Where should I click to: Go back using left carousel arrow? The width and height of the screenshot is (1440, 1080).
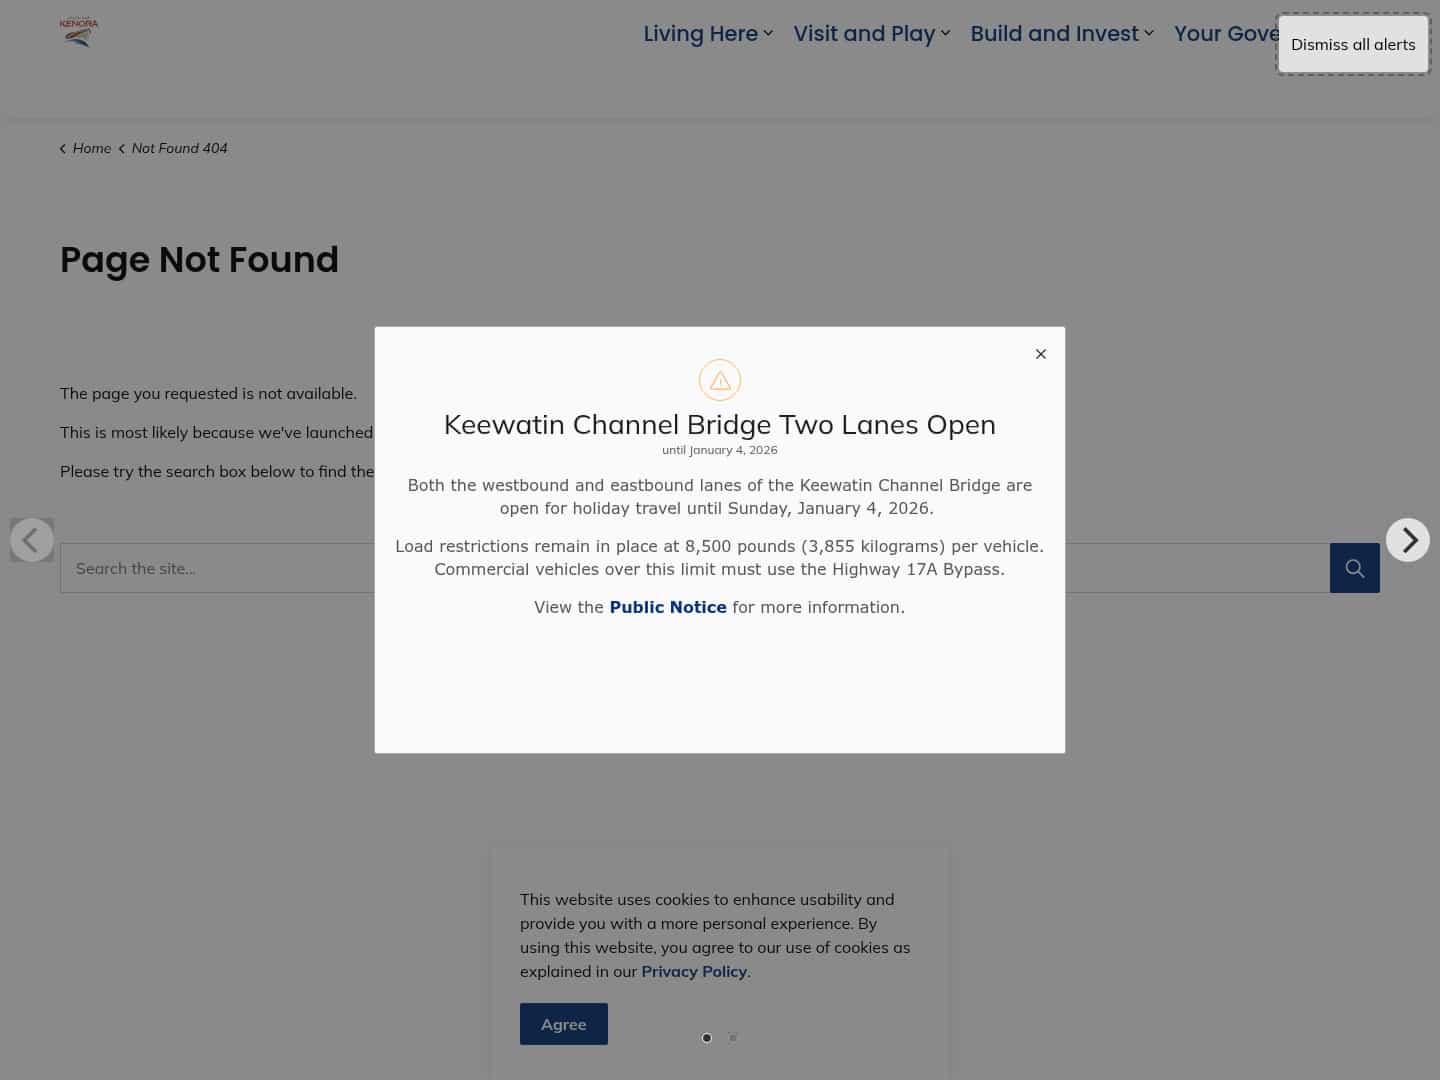[31, 540]
